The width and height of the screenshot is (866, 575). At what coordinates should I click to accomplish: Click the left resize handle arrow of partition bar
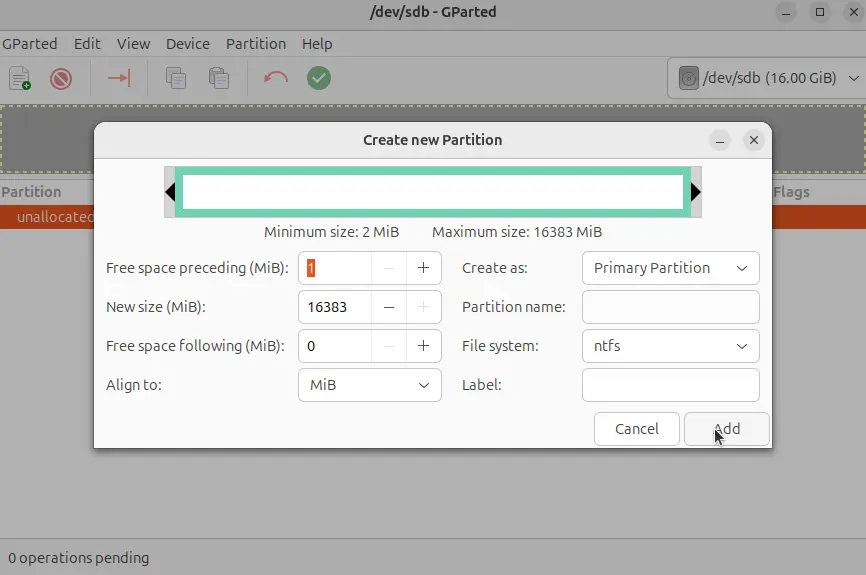[x=170, y=192]
